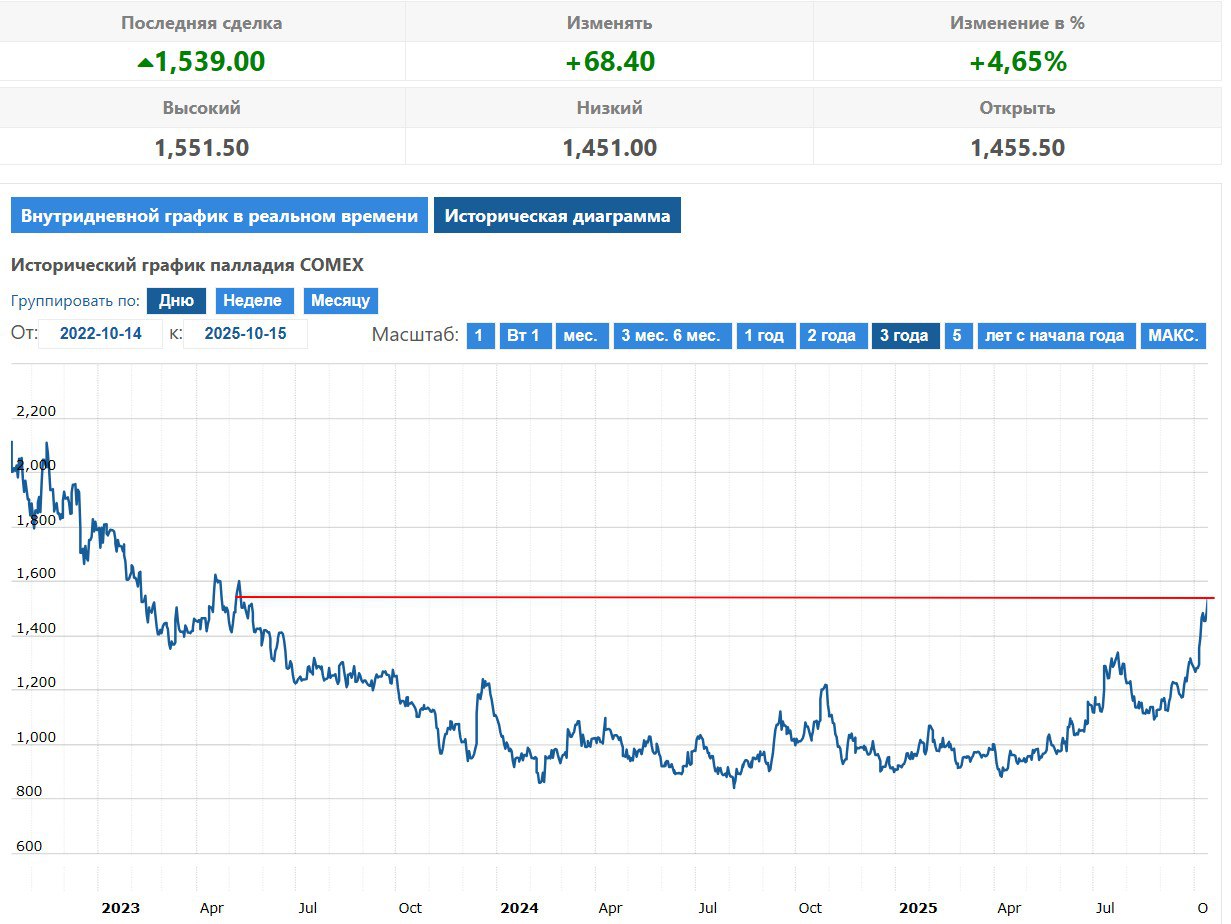Set chart scale to 2 года
1231x924 pixels.
click(x=832, y=336)
